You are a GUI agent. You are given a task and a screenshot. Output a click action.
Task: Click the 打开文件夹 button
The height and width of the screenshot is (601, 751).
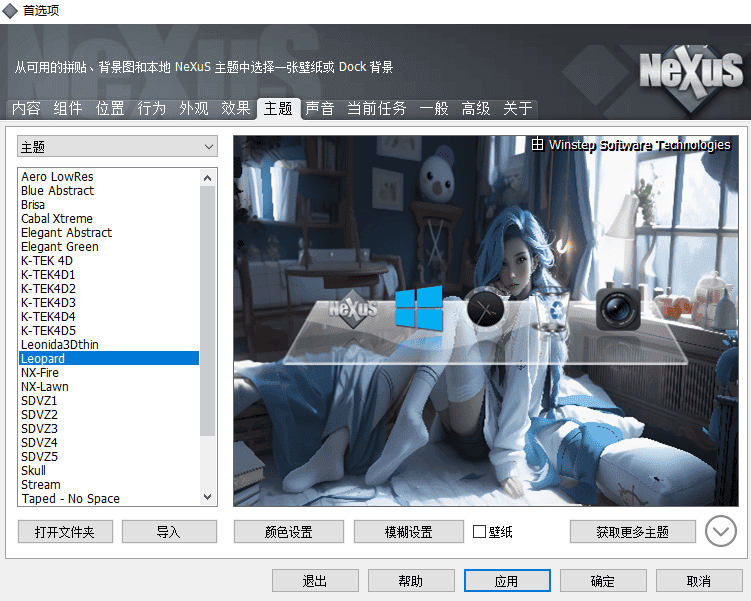tap(65, 532)
